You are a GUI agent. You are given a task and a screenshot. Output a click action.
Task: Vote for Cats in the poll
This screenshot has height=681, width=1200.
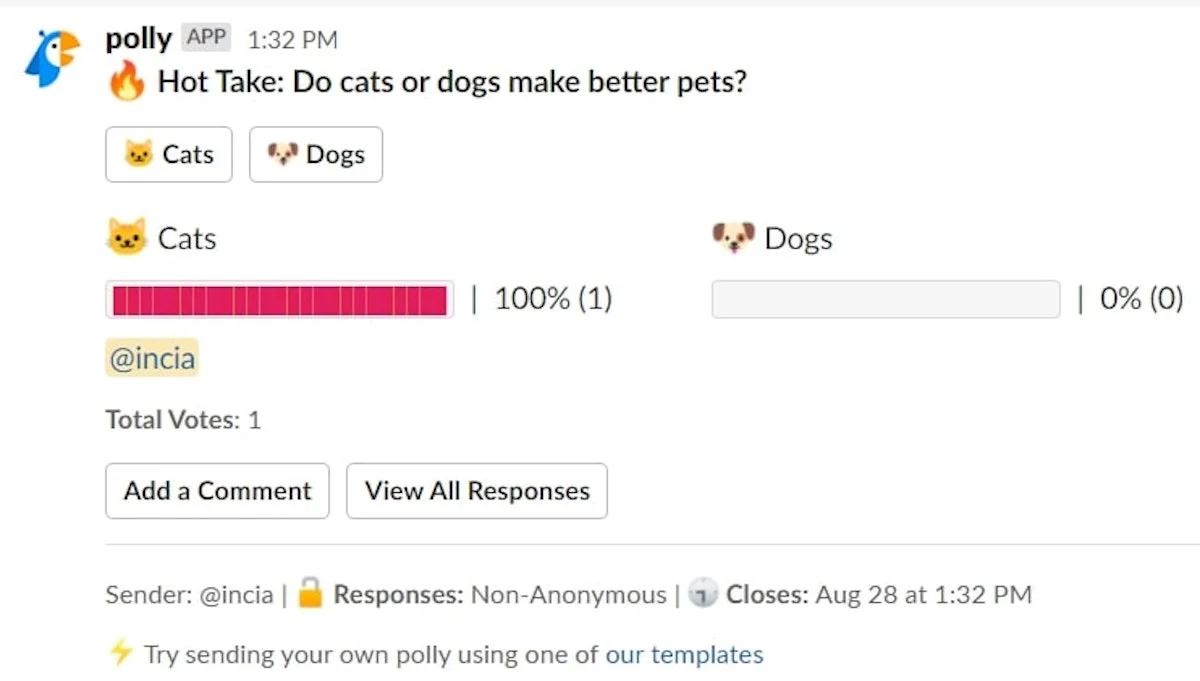[168, 154]
